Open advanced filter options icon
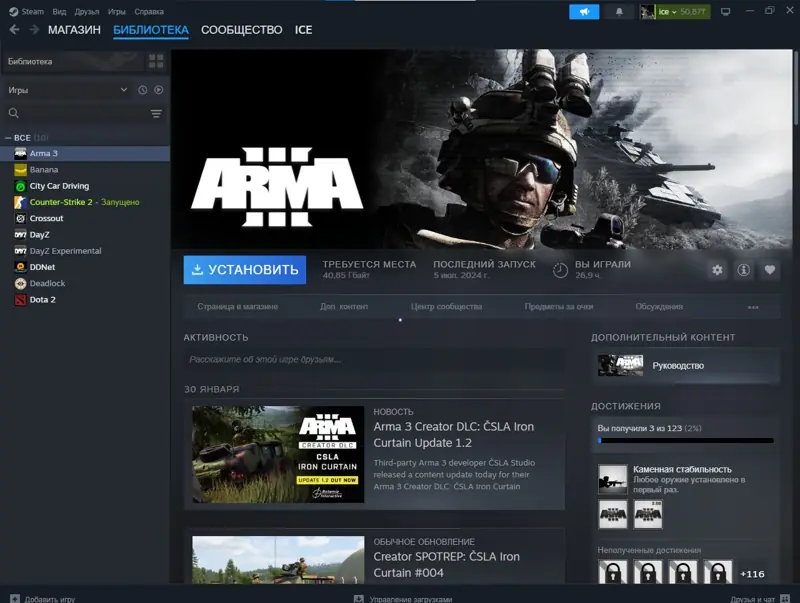The width and height of the screenshot is (800, 603). 156,113
